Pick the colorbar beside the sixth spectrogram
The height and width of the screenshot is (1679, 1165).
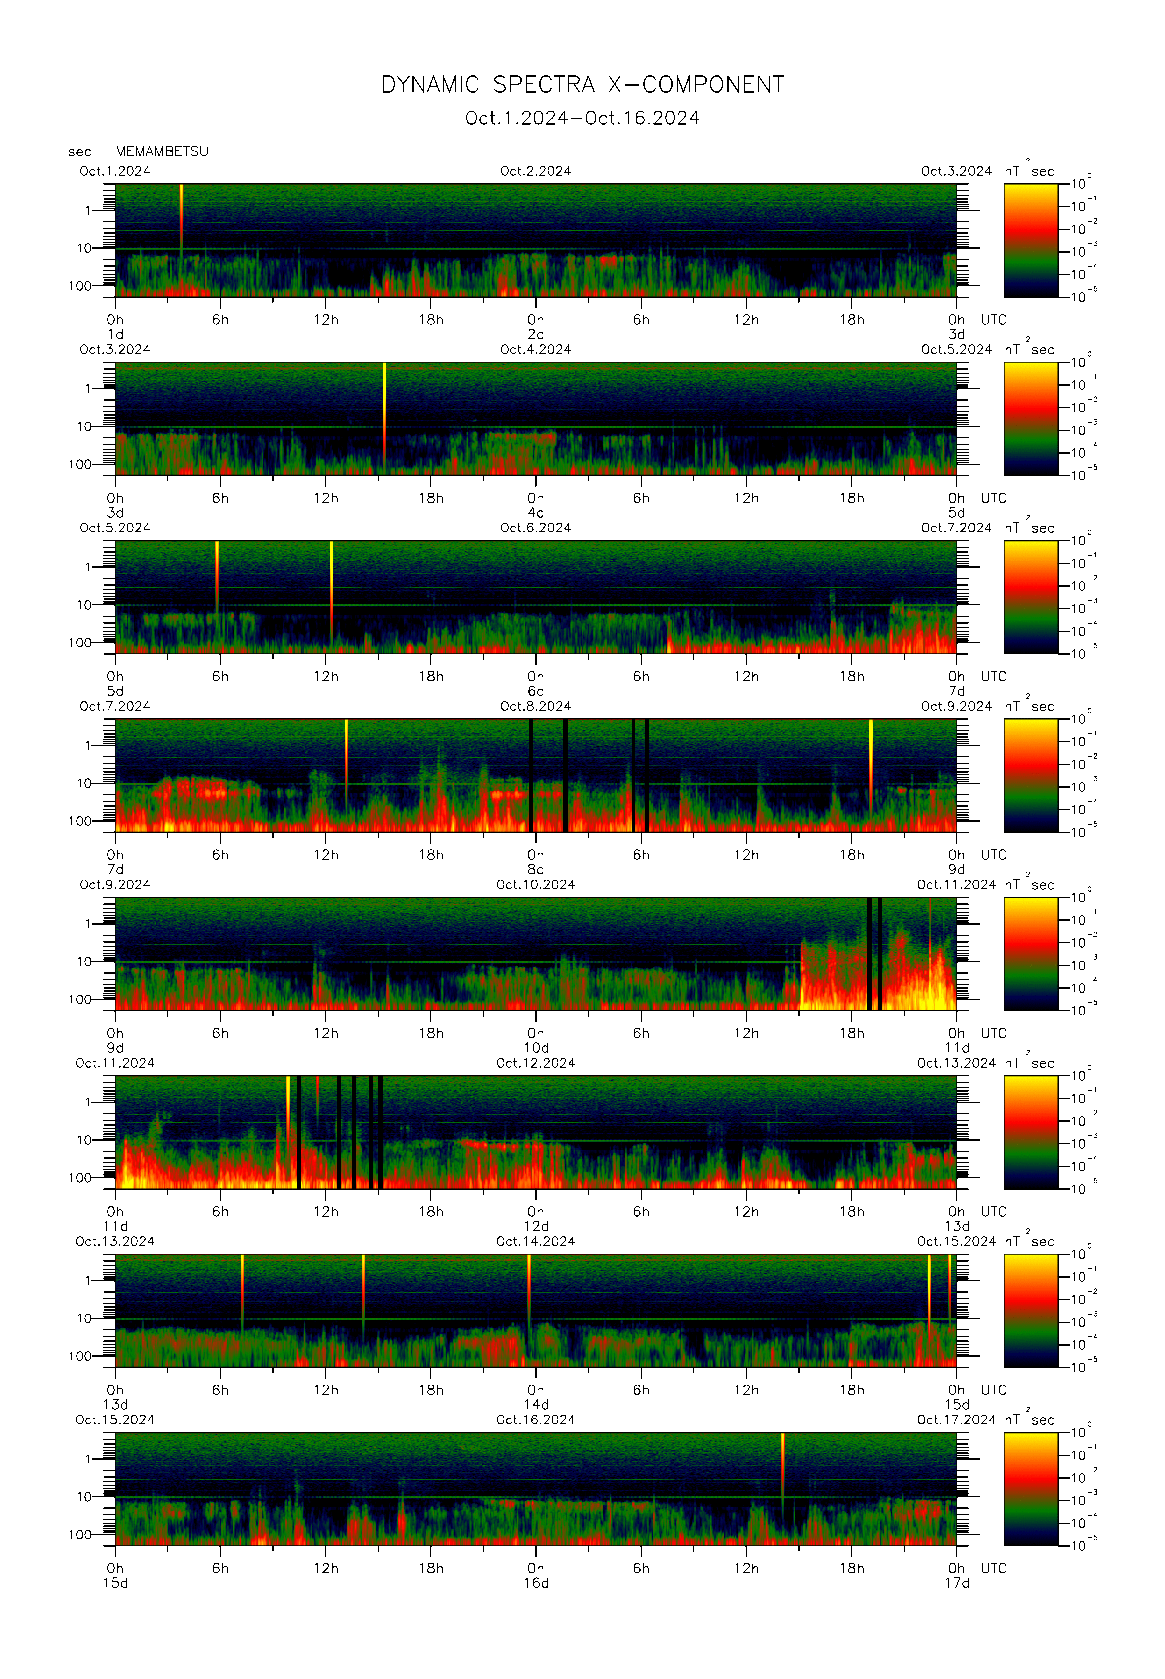click(x=1030, y=1132)
